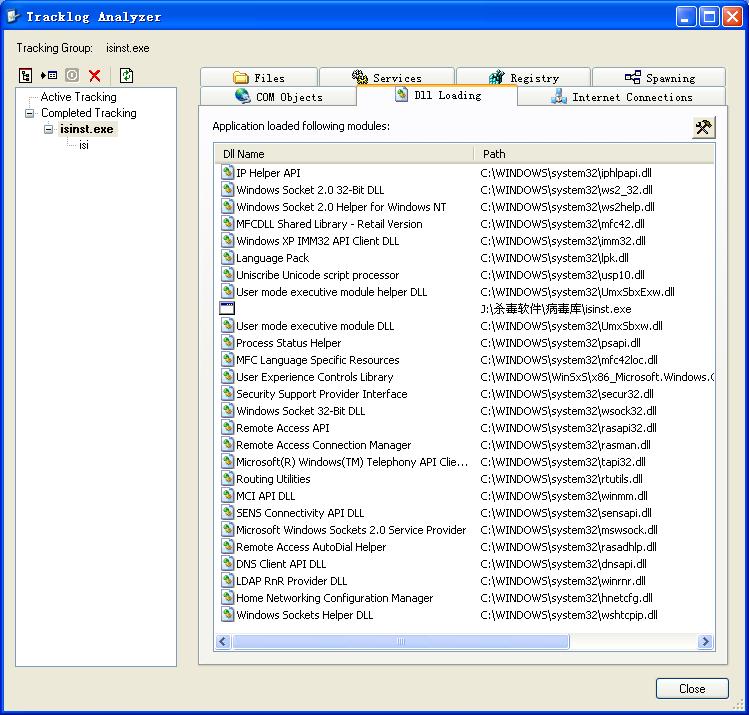The image size is (749, 715).
Task: Collapse the Completed Tracking tree node
Action: pos(31,114)
